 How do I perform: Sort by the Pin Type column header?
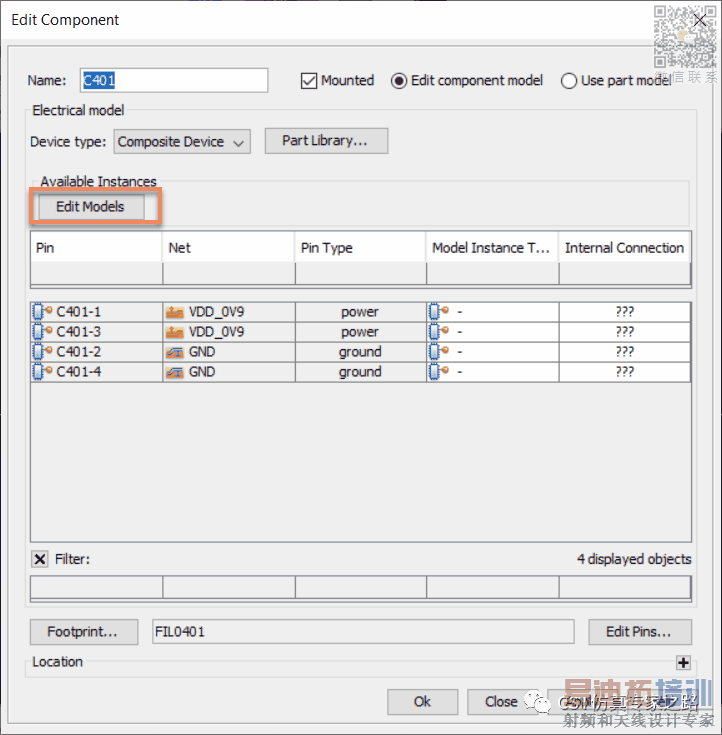click(361, 248)
